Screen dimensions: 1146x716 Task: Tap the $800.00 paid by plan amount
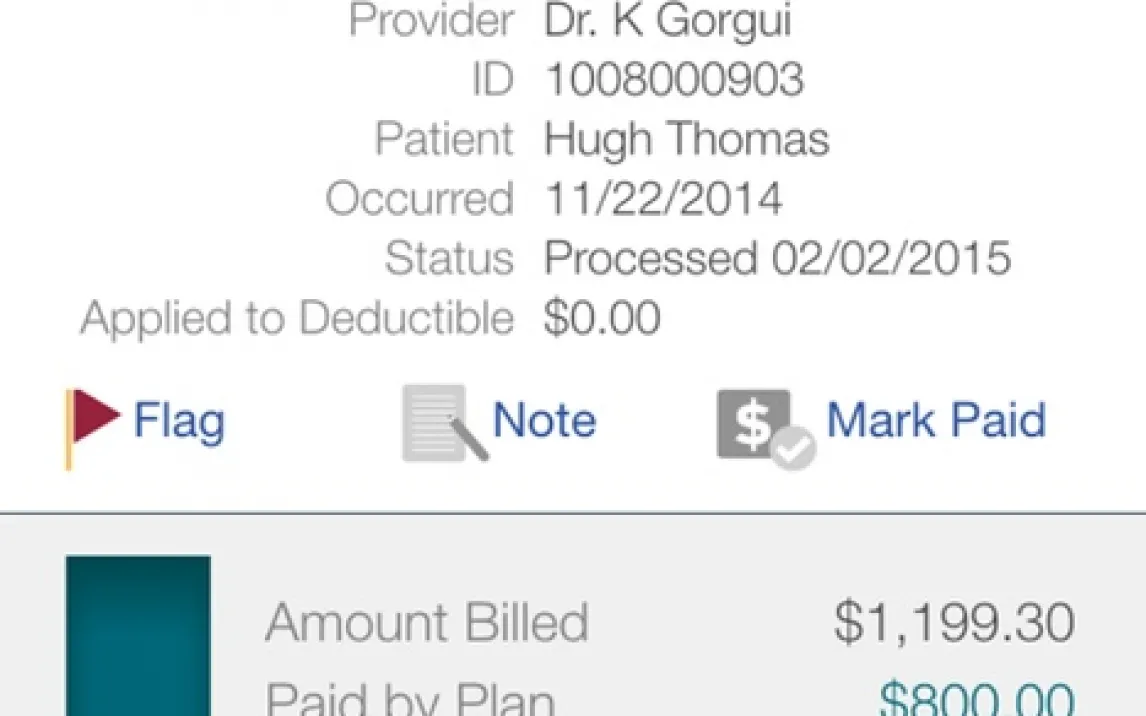977,698
